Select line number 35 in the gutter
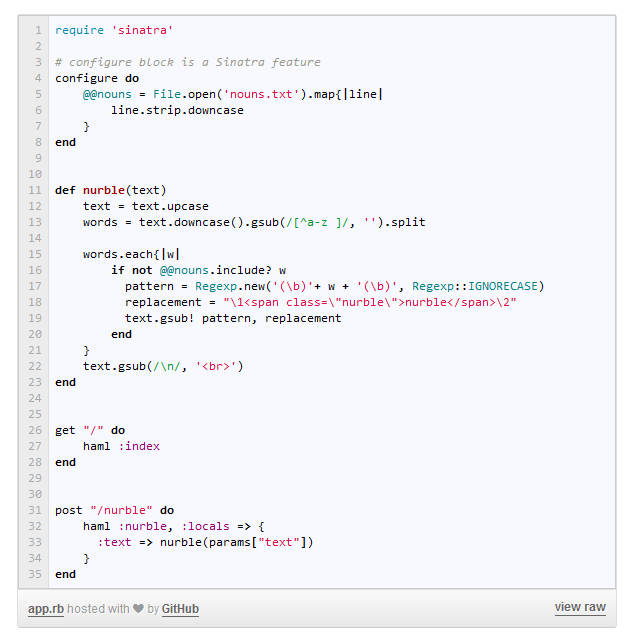The image size is (634, 643). tap(35, 574)
